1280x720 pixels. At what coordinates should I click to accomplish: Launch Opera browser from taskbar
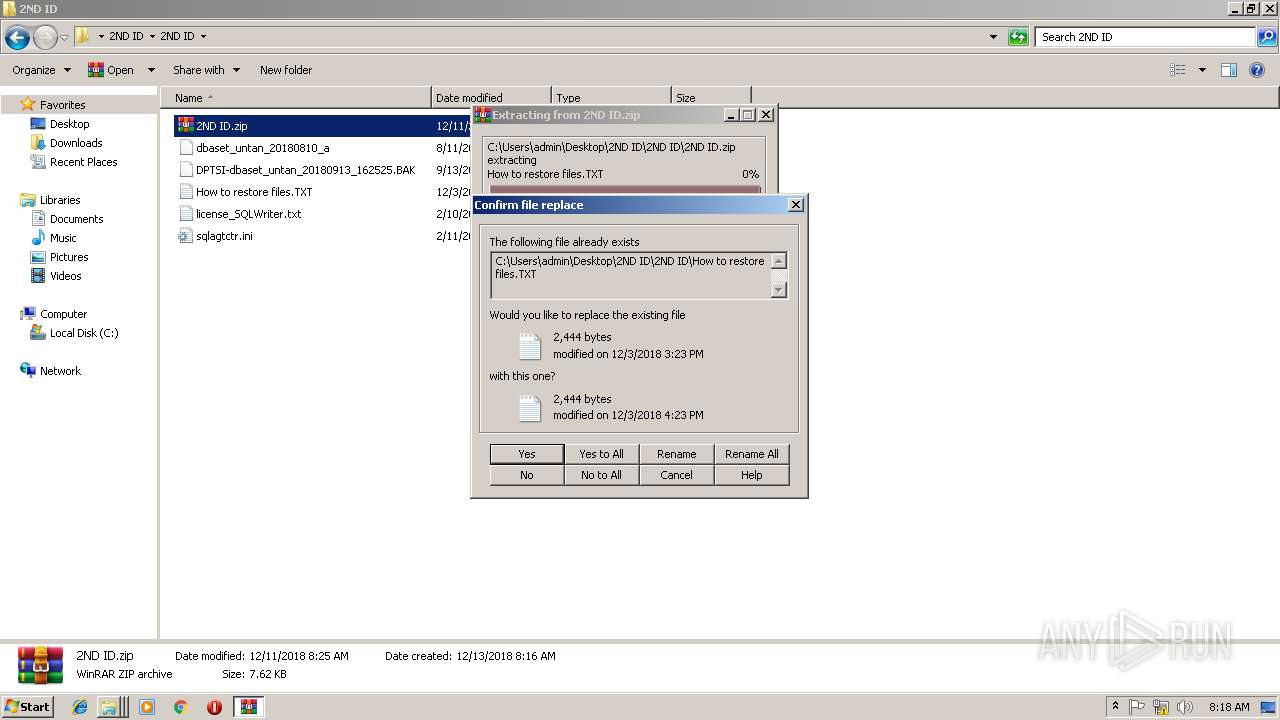coord(214,707)
